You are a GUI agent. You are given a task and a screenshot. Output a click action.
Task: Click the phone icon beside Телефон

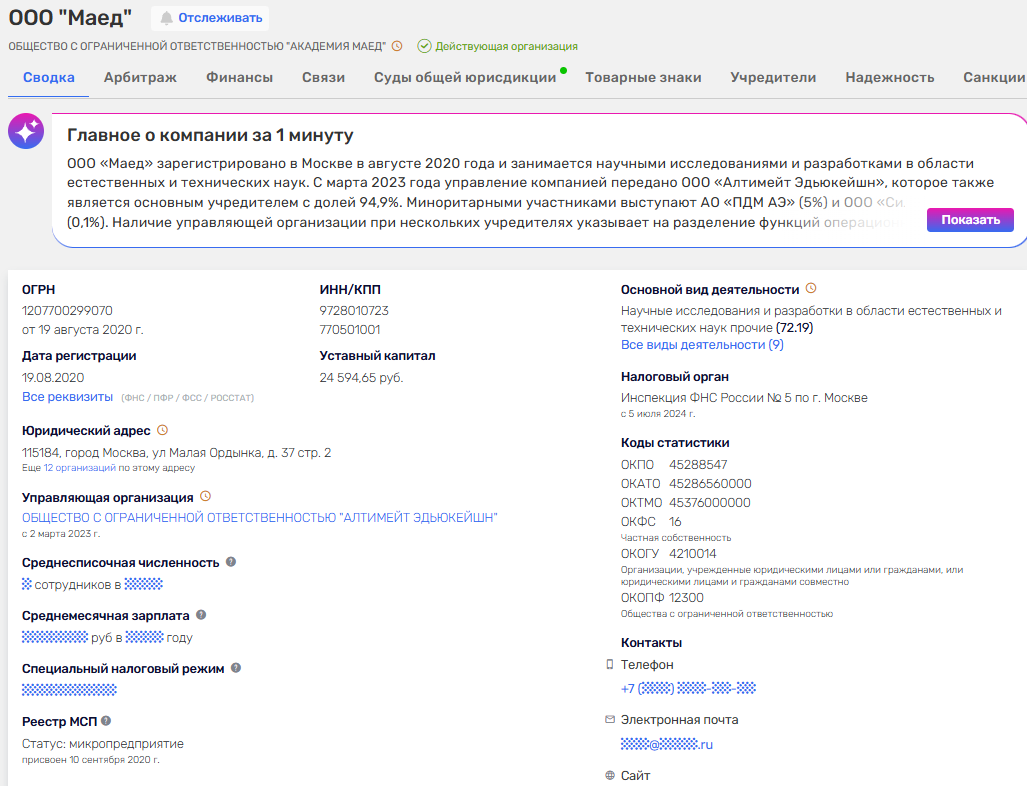click(x=610, y=664)
